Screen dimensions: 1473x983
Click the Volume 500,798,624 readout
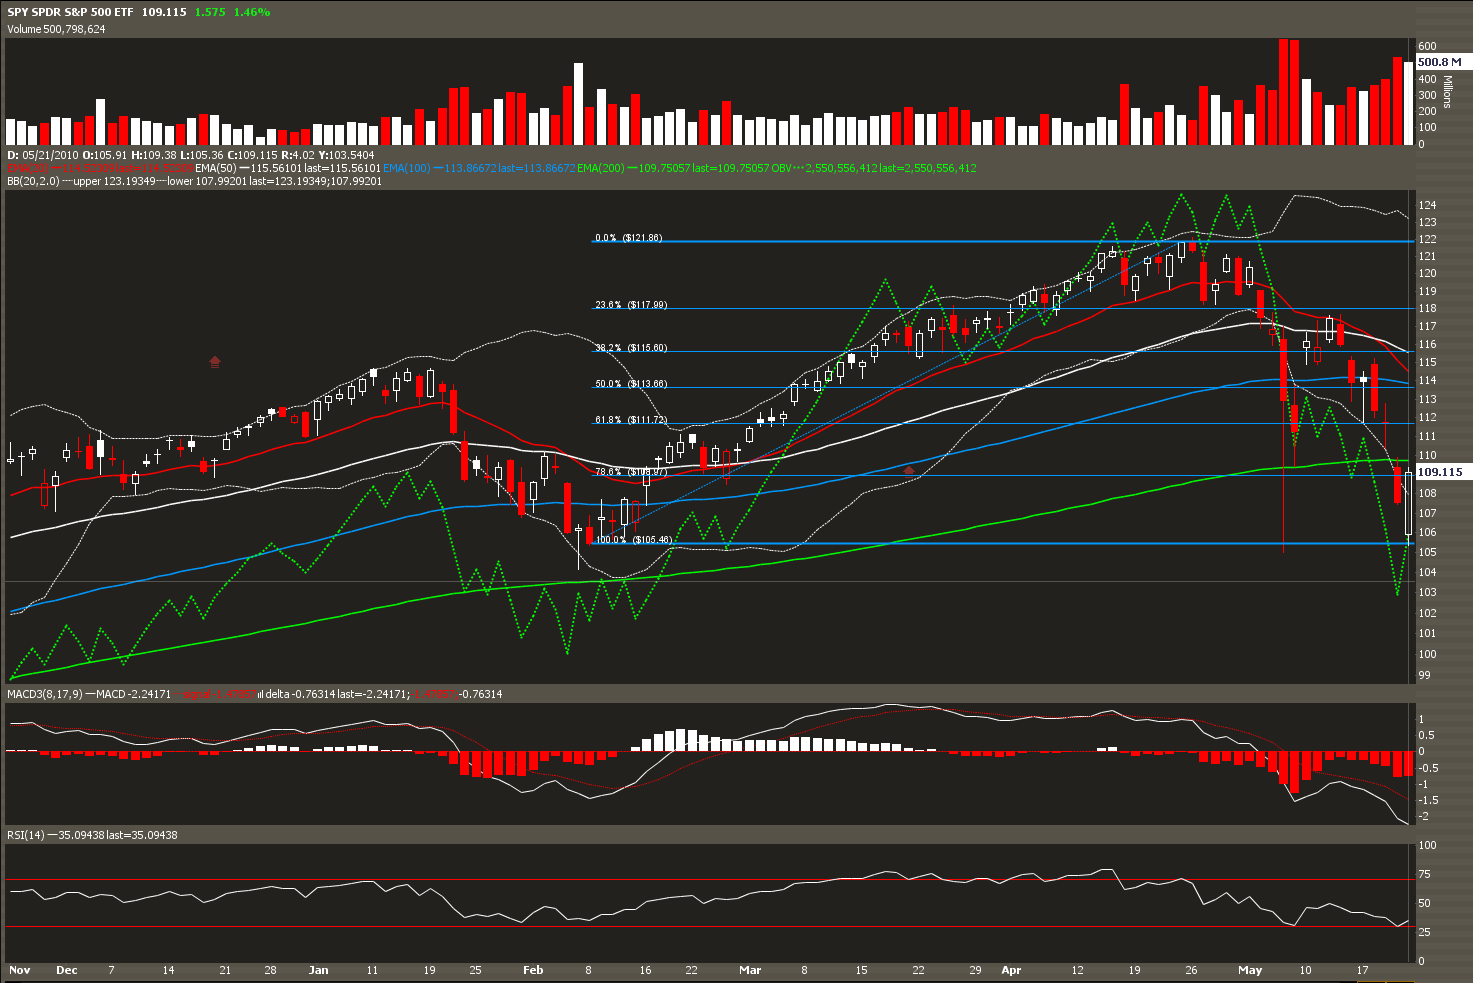tap(56, 29)
